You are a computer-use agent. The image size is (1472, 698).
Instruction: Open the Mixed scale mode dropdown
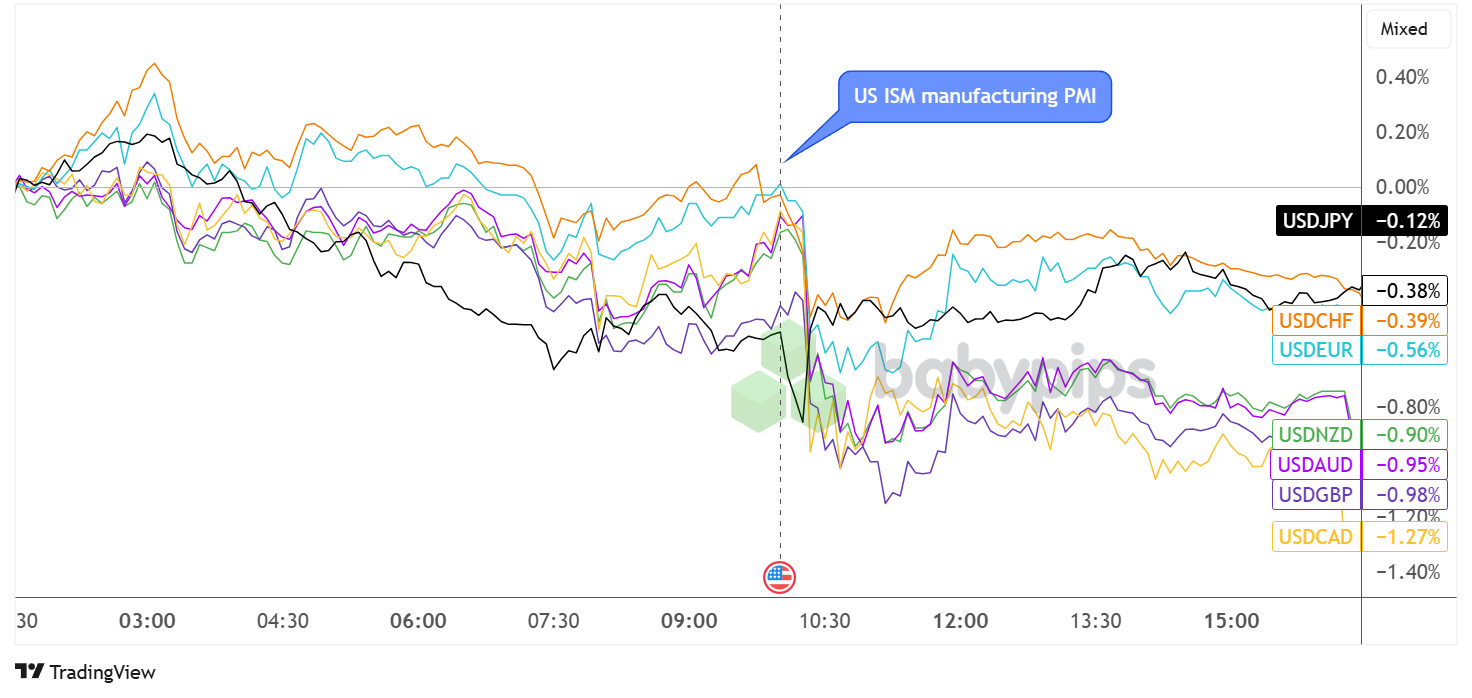[1404, 29]
